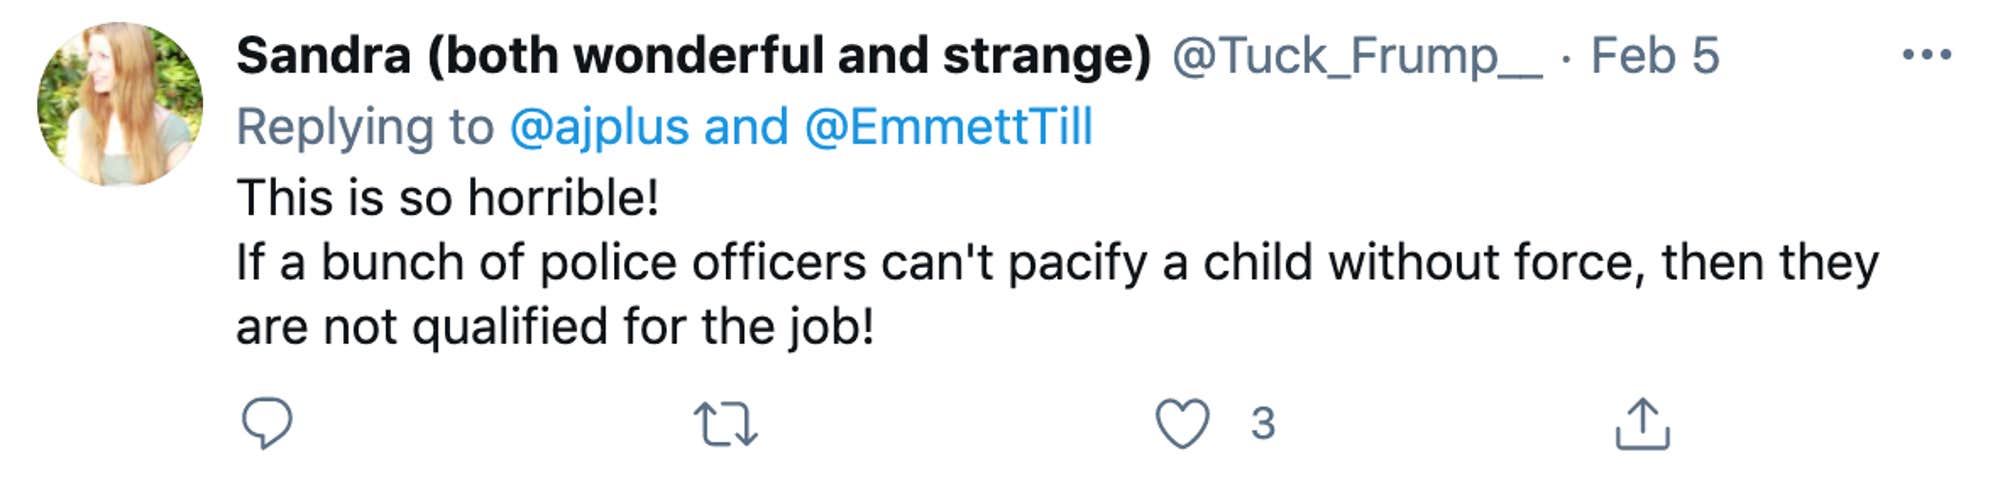Open the three-dot more options menu
Screen dimensions: 2000x481
point(1926,55)
